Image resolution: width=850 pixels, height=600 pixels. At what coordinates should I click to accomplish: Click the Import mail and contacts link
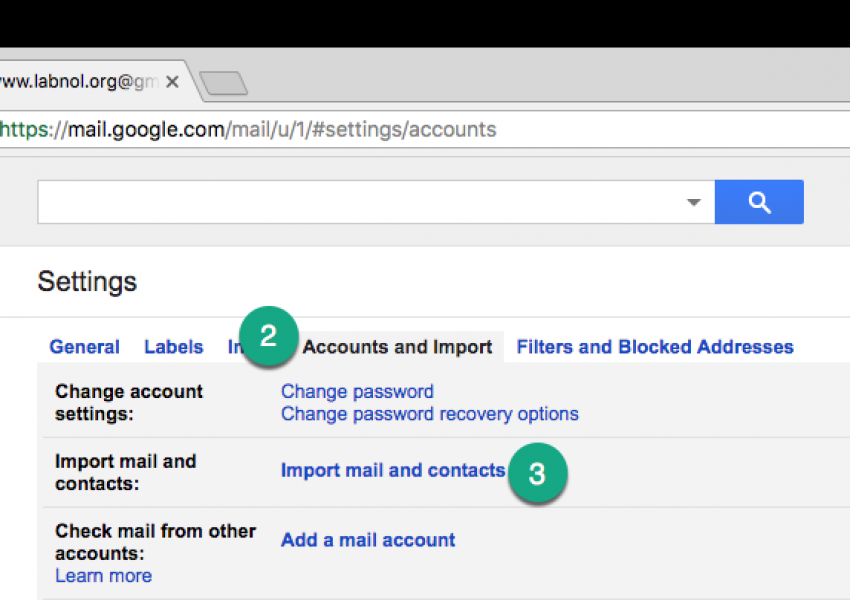point(392,470)
